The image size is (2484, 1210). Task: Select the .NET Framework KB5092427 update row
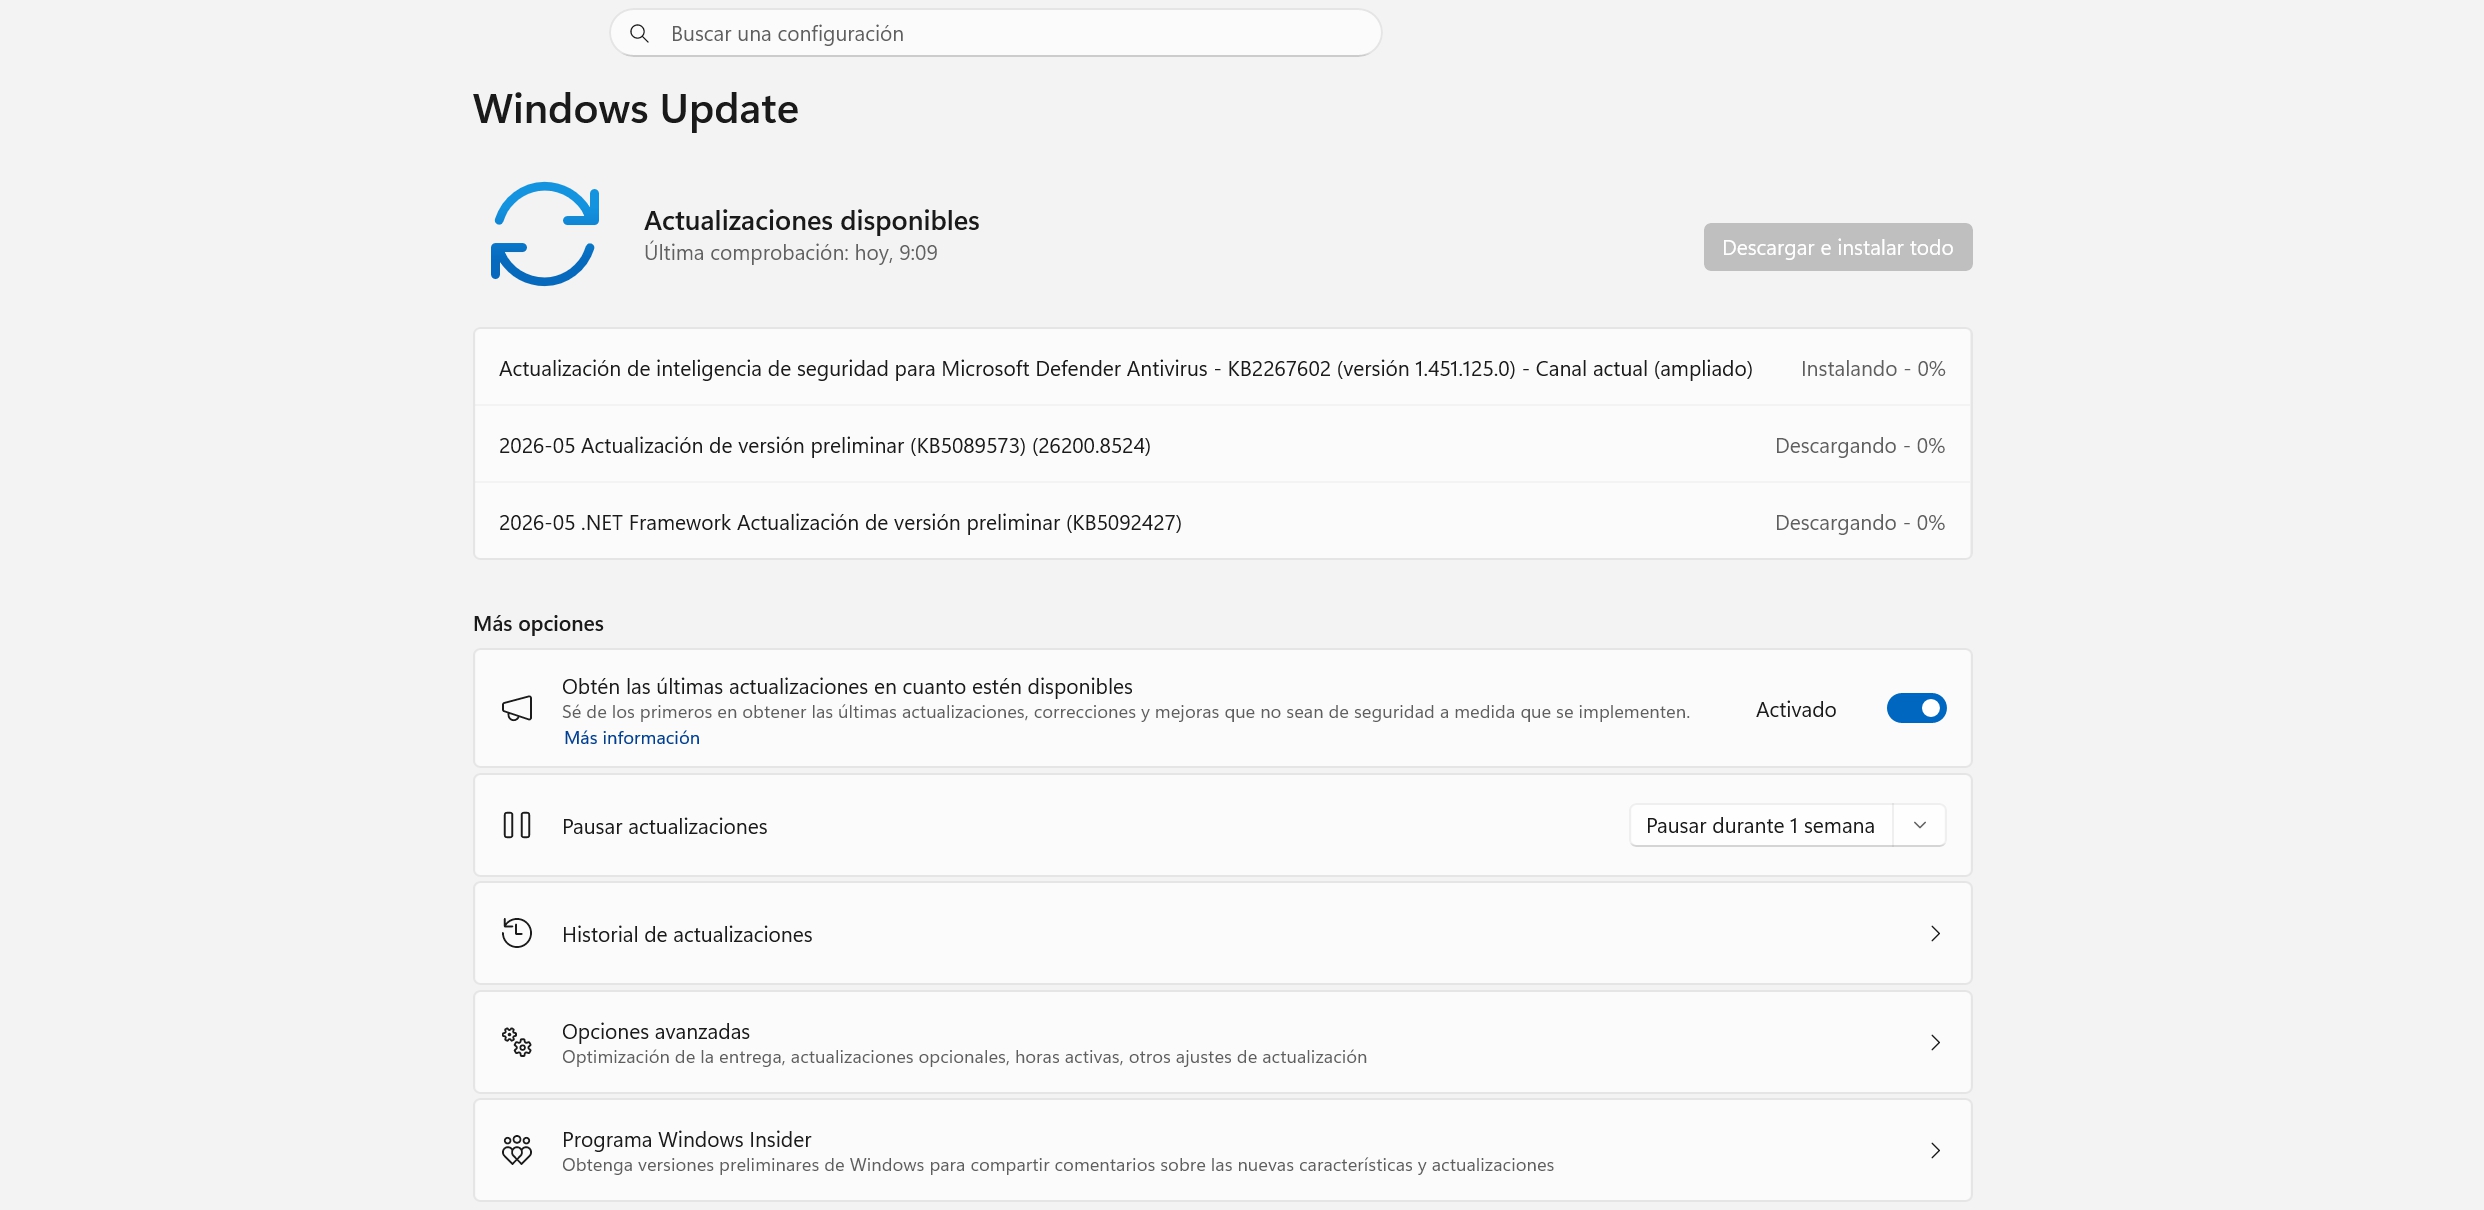(x=1222, y=522)
